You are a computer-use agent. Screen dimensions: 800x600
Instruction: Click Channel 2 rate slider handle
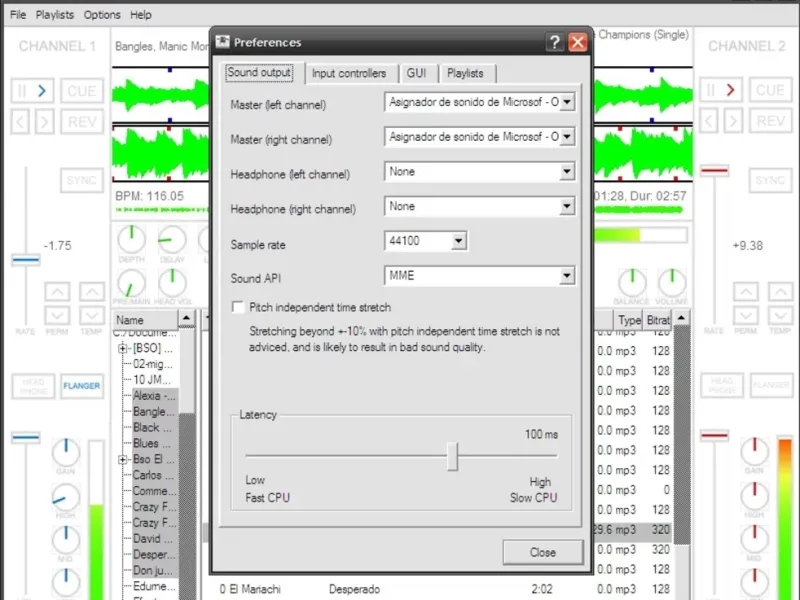click(714, 170)
